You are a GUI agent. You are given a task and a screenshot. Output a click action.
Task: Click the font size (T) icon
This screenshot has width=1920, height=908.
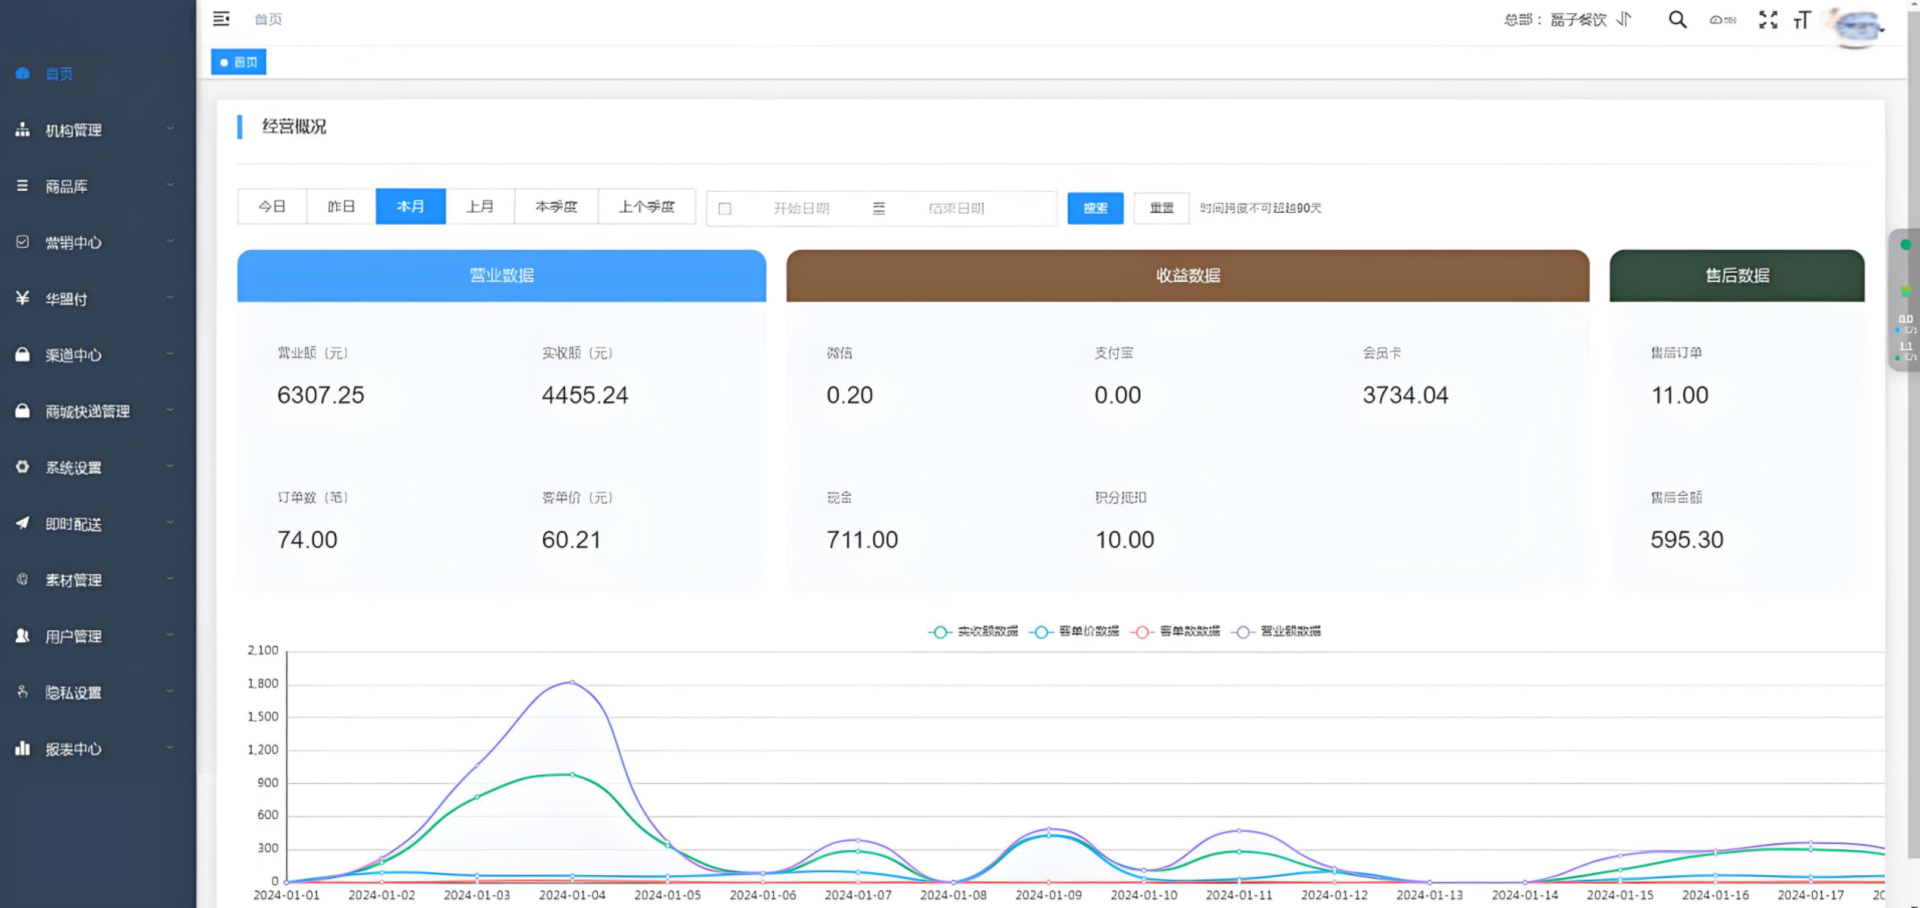tap(1802, 20)
